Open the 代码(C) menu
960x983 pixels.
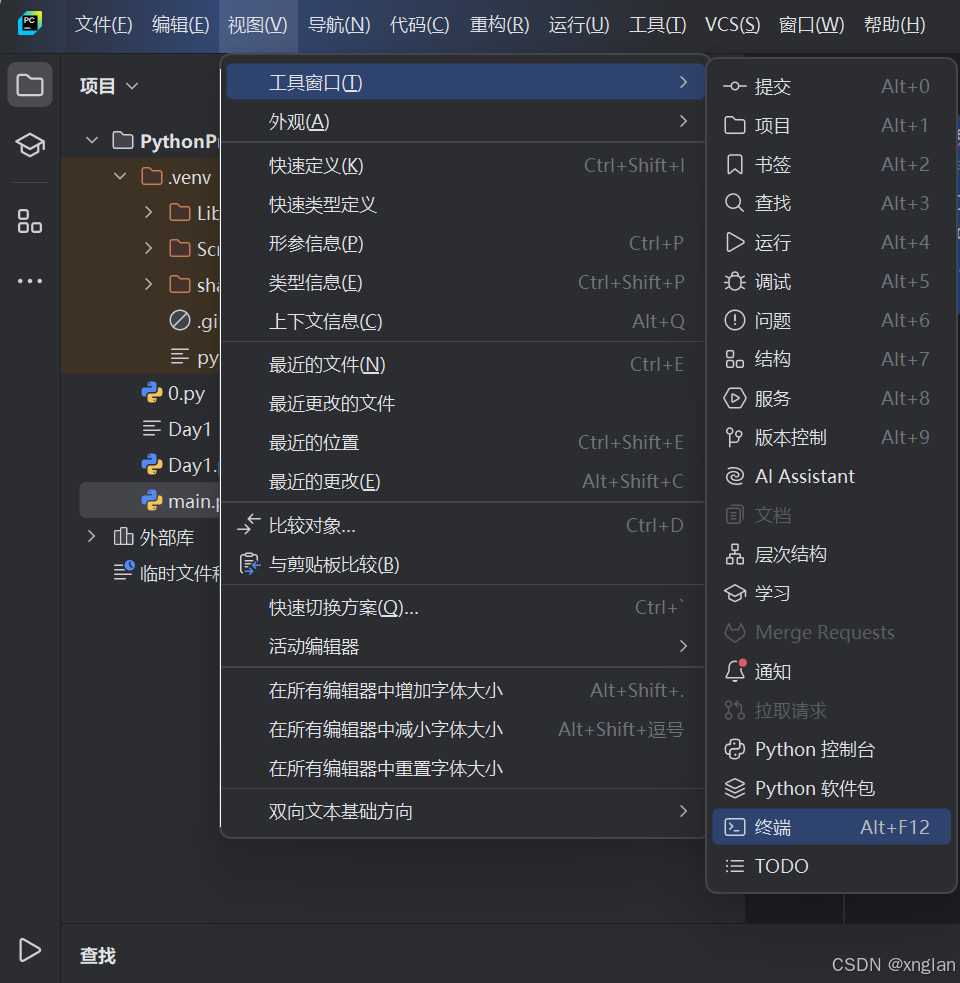click(x=419, y=24)
